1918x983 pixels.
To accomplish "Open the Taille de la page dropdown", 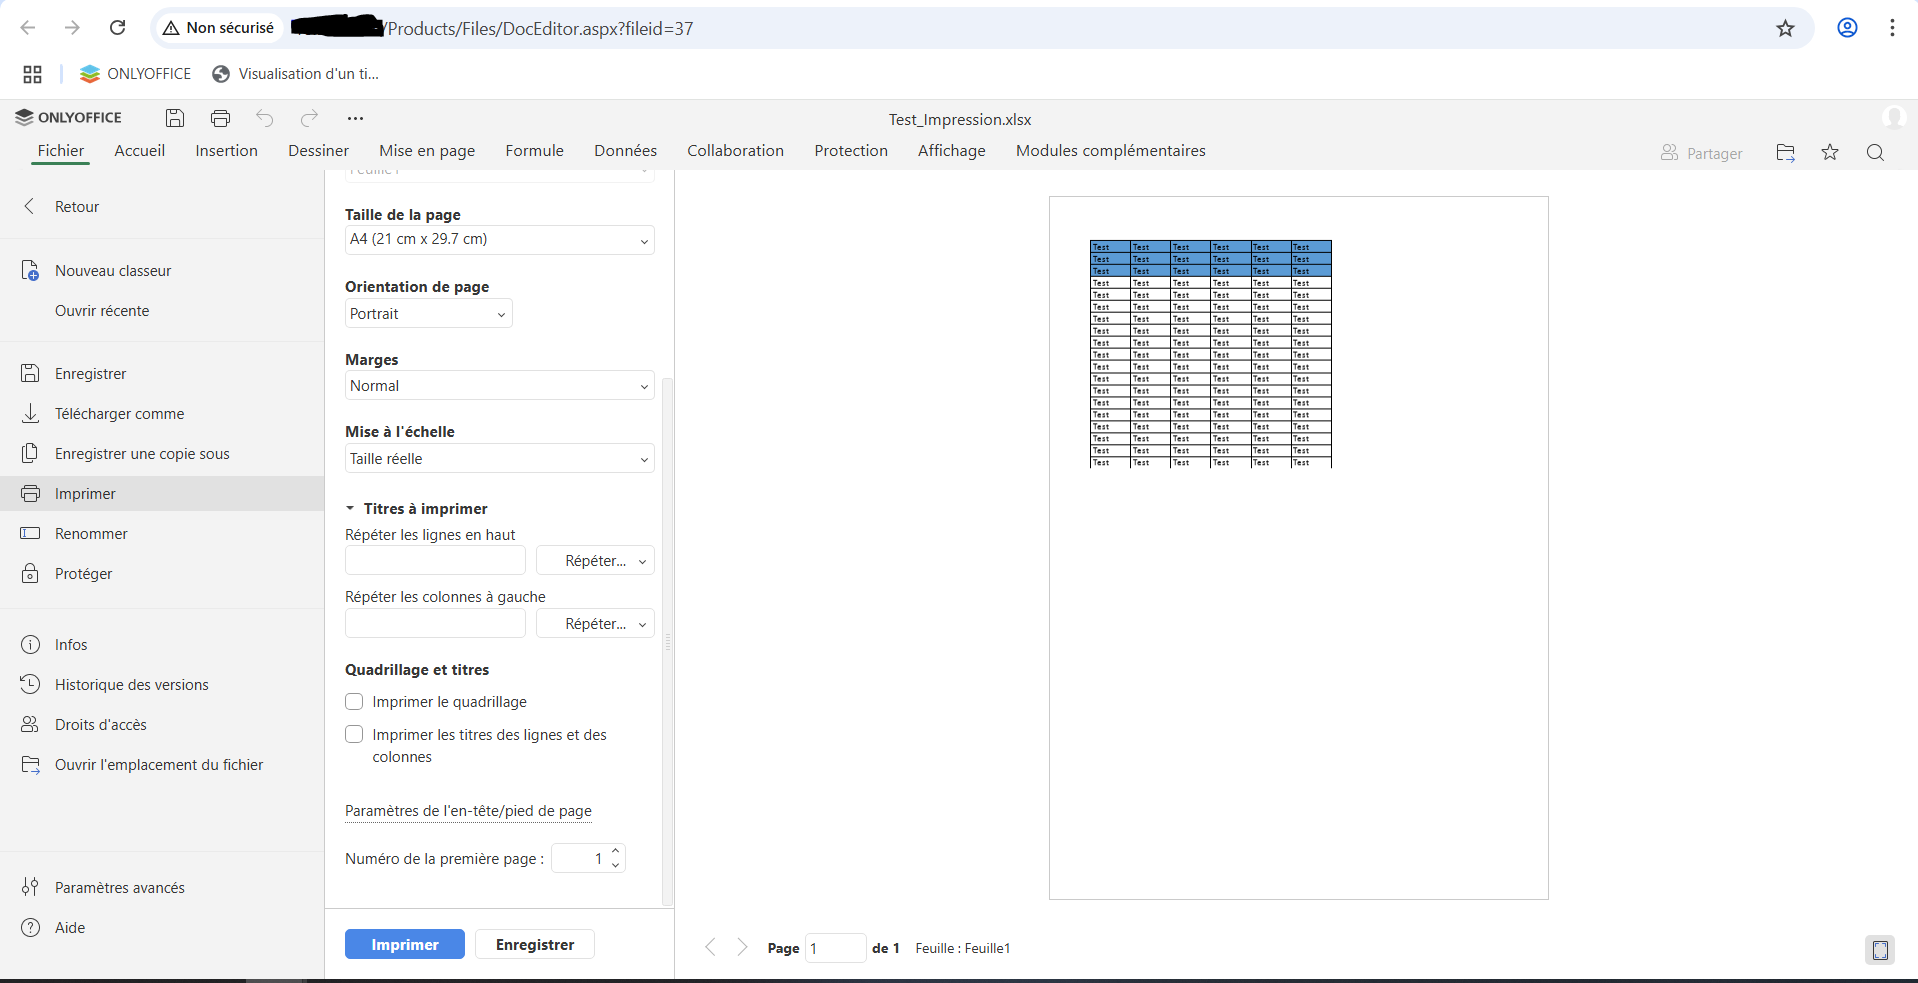I will 499,240.
